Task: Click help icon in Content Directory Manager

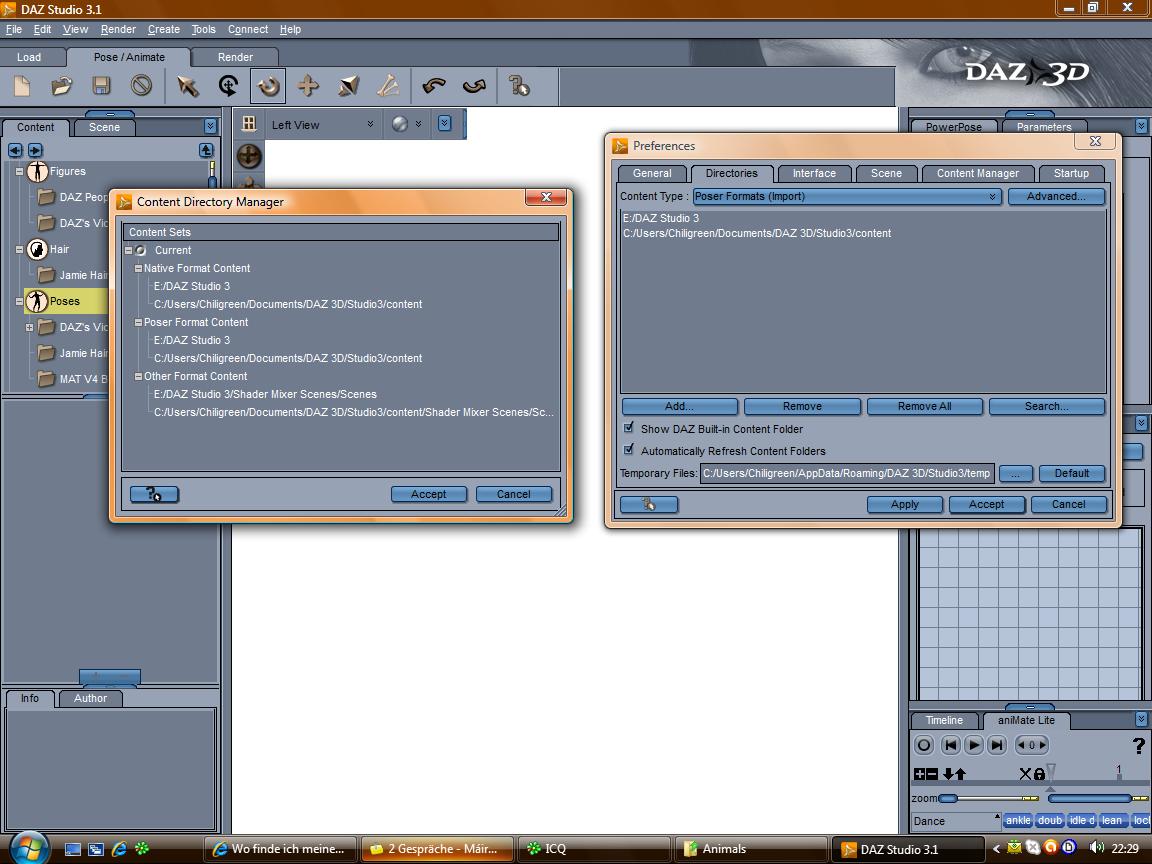Action: [154, 494]
